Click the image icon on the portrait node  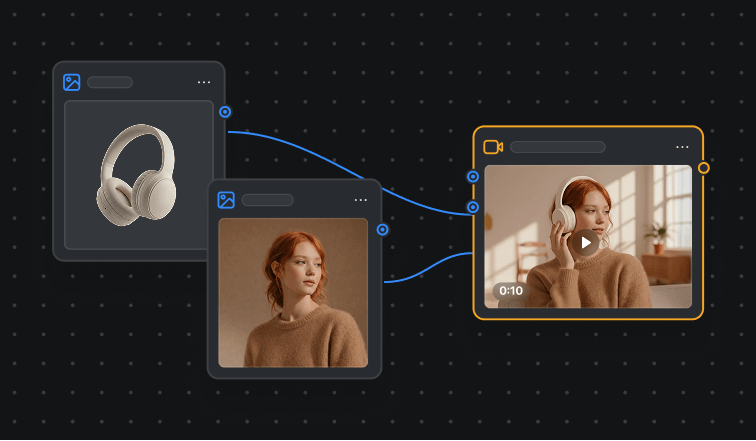point(226,200)
